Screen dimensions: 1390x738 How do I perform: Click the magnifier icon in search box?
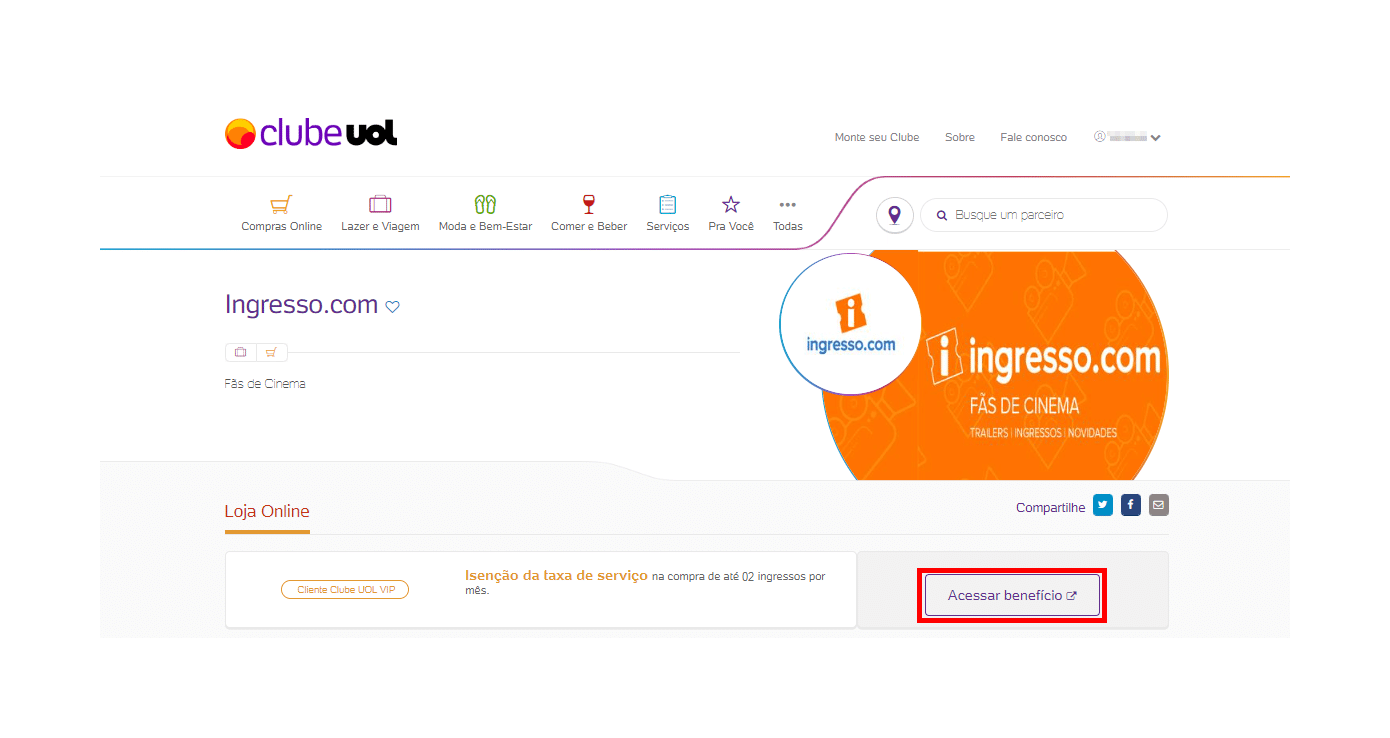[x=941, y=215]
